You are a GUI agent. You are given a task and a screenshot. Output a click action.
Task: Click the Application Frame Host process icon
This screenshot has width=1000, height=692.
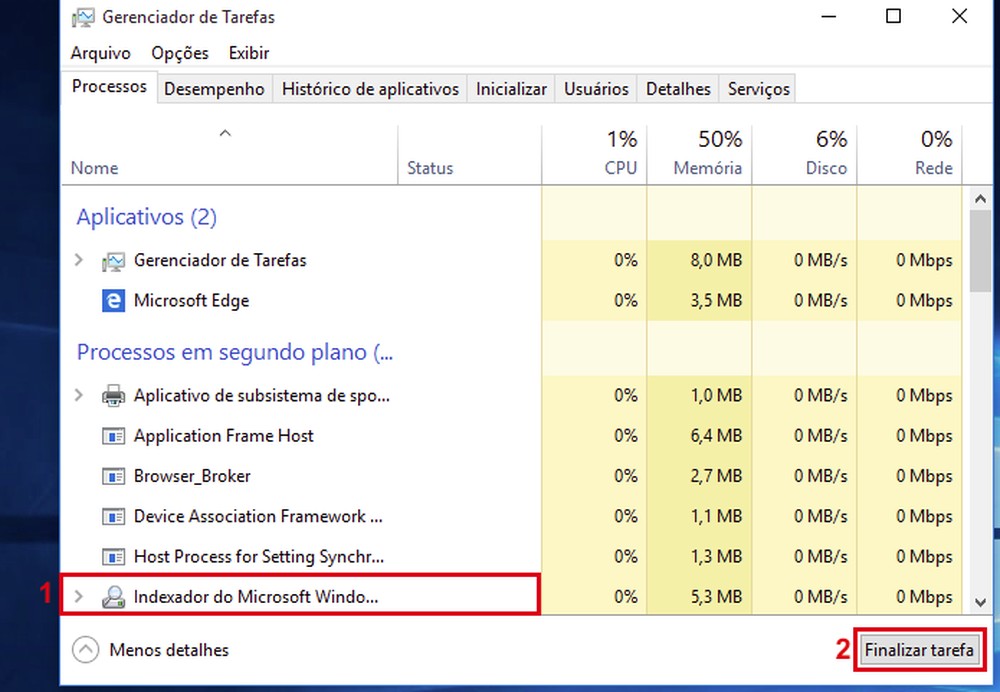pyautogui.click(x=113, y=436)
